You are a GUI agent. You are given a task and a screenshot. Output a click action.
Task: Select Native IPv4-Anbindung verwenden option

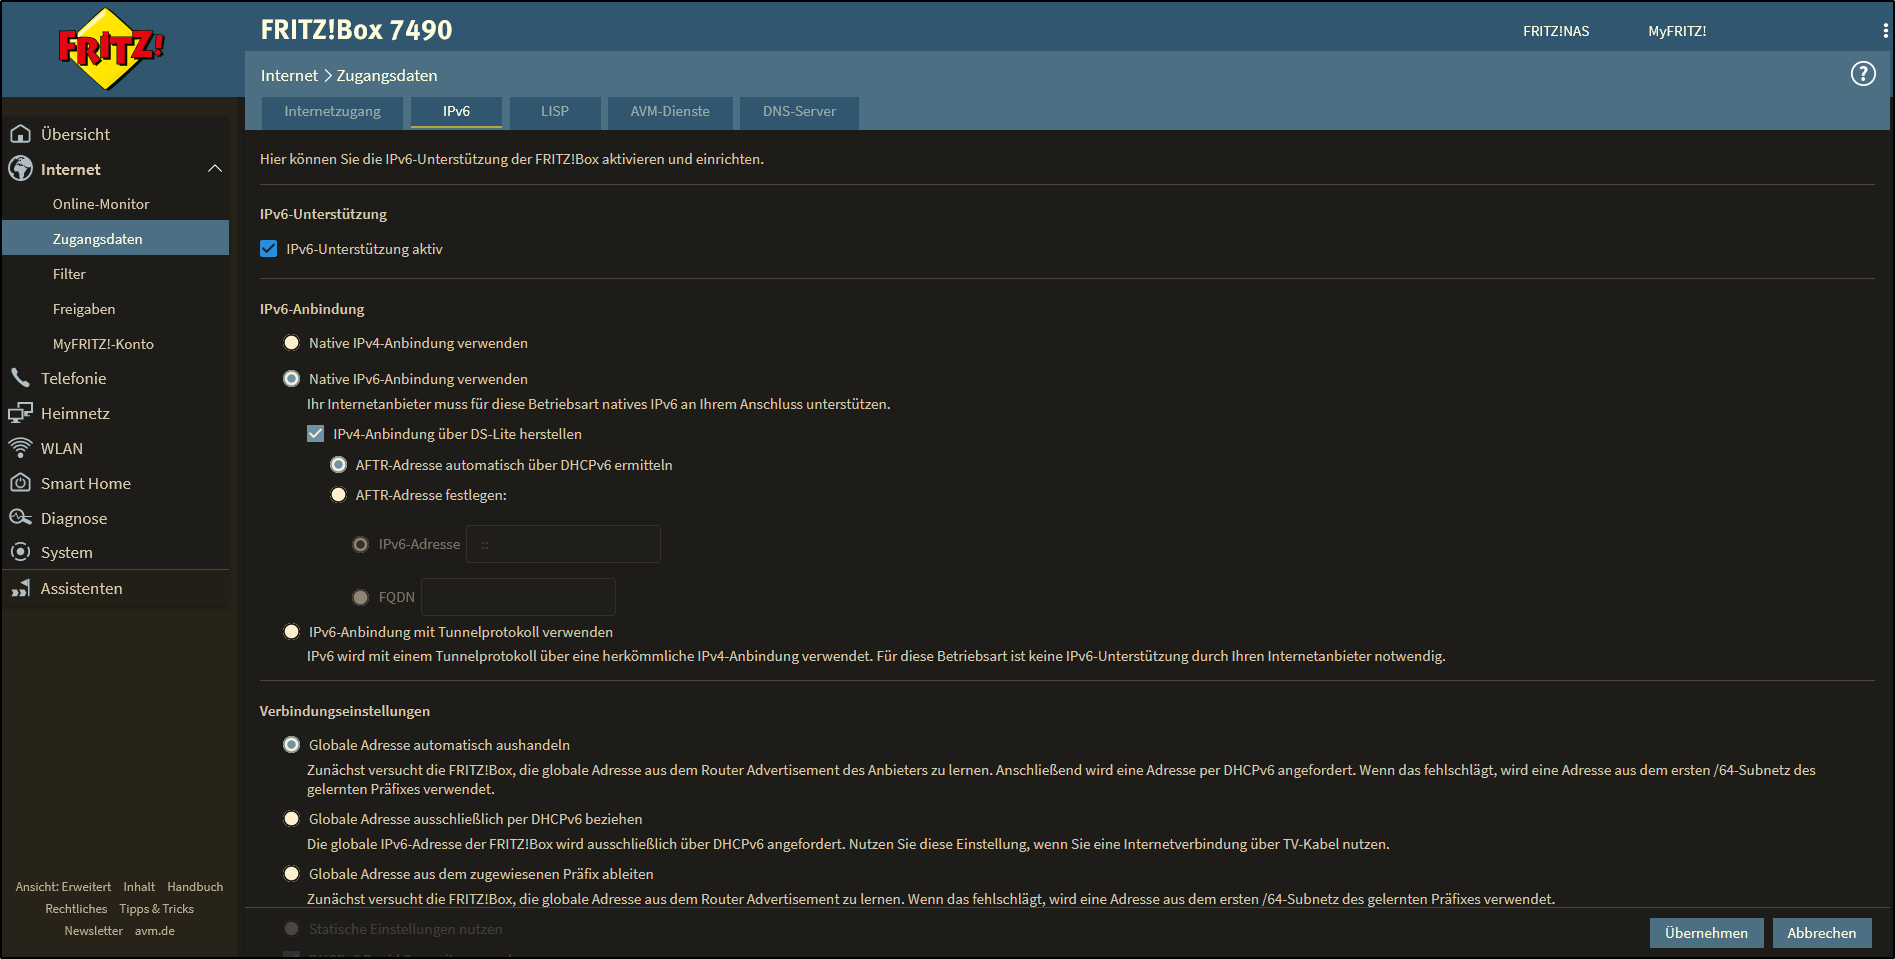point(292,343)
